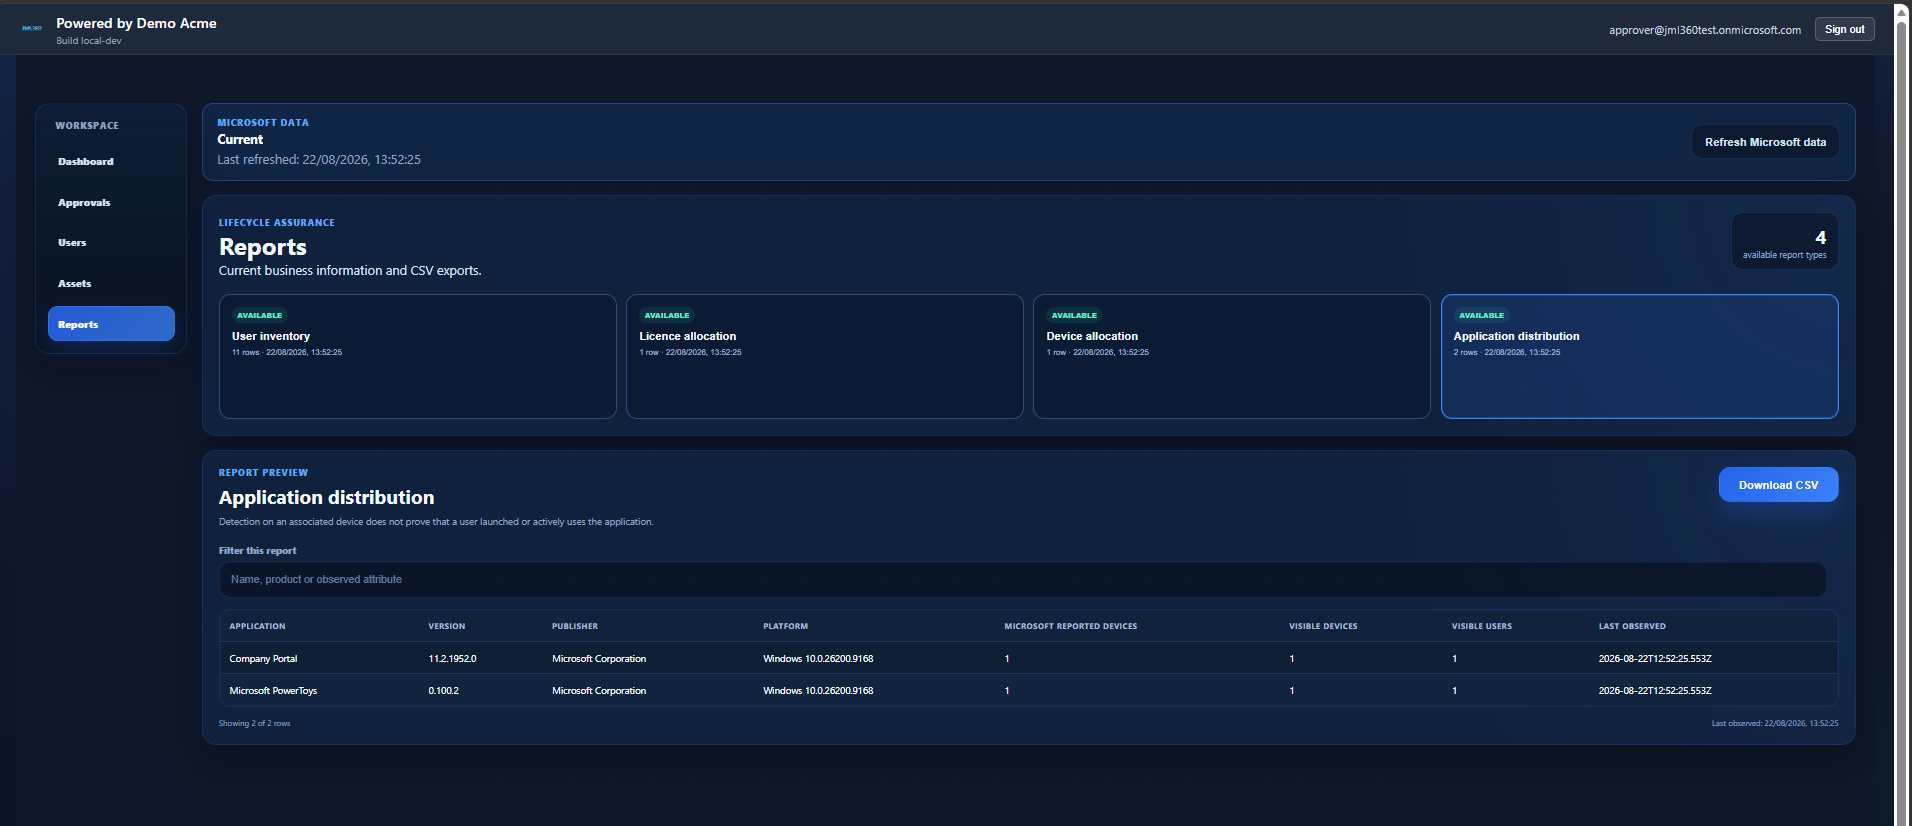Click the Demo Acme logo icon
This screenshot has height=826, width=1912.
tap(32, 28)
